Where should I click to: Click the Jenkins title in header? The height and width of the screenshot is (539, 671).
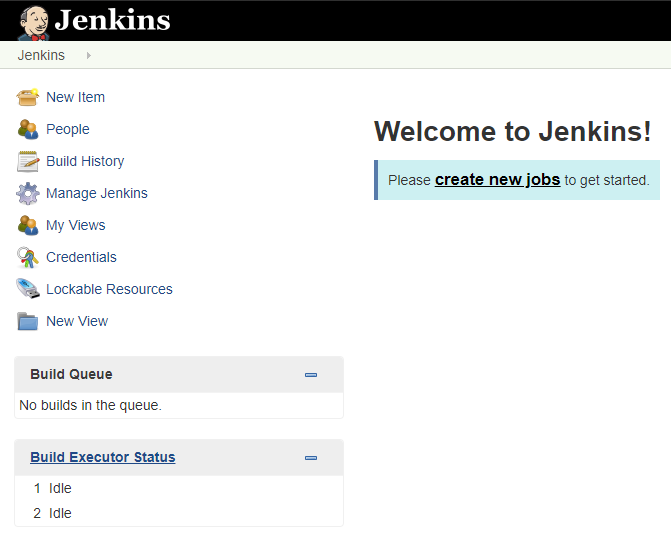click(113, 20)
